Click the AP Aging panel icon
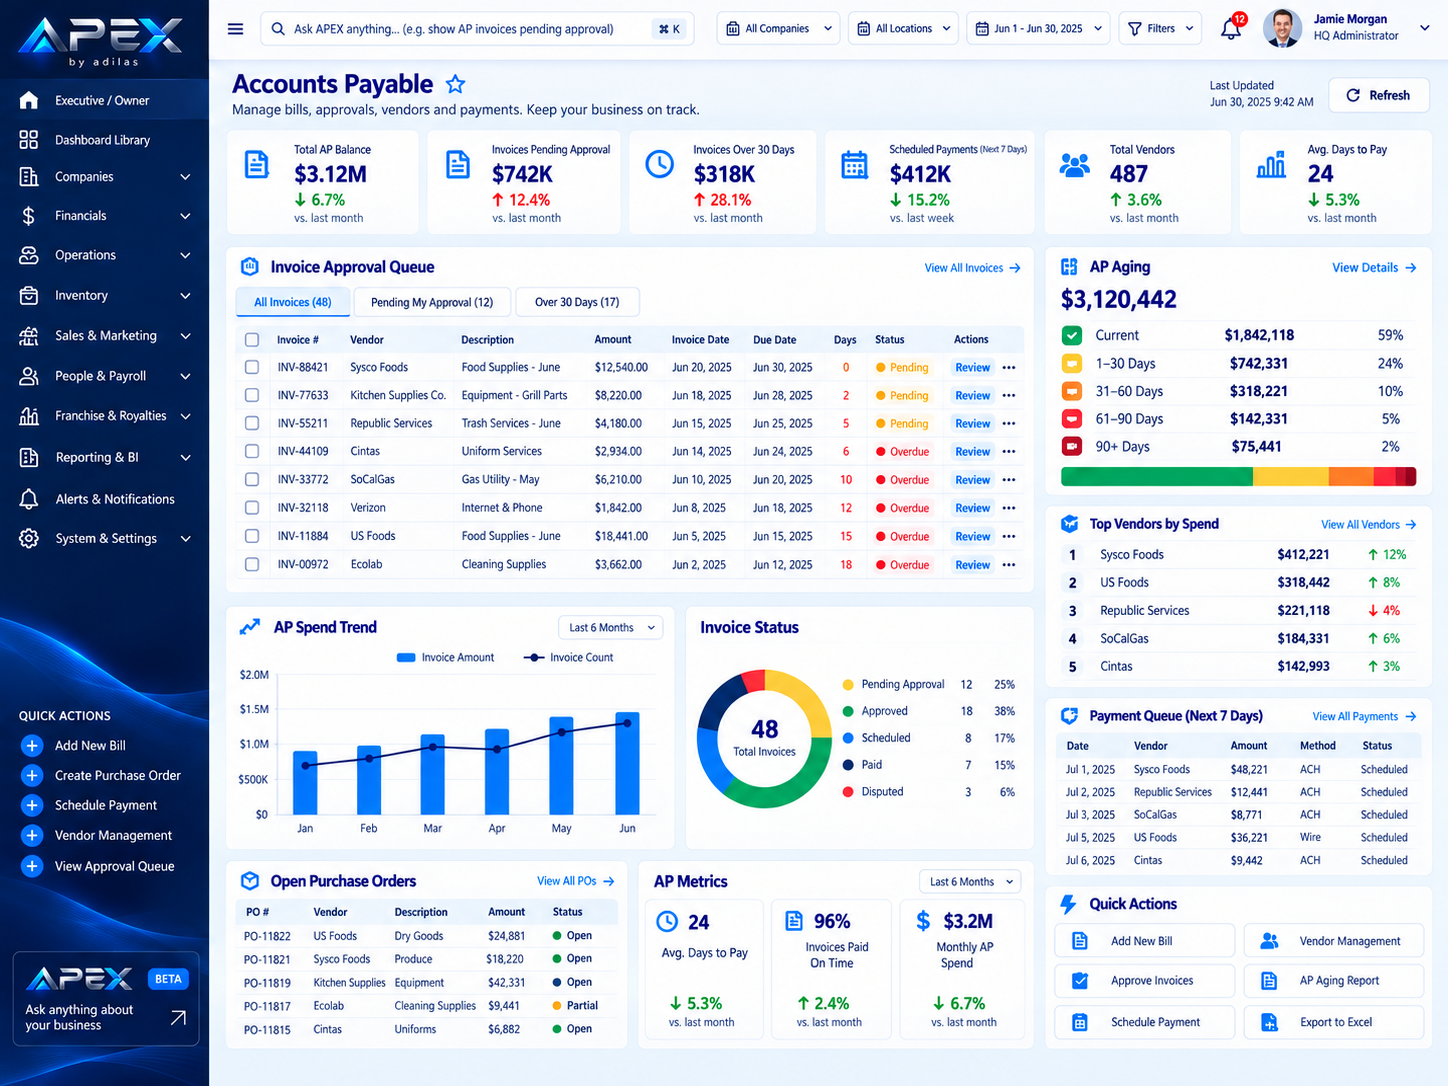Screen dimensions: 1448x1086 (x=1069, y=267)
